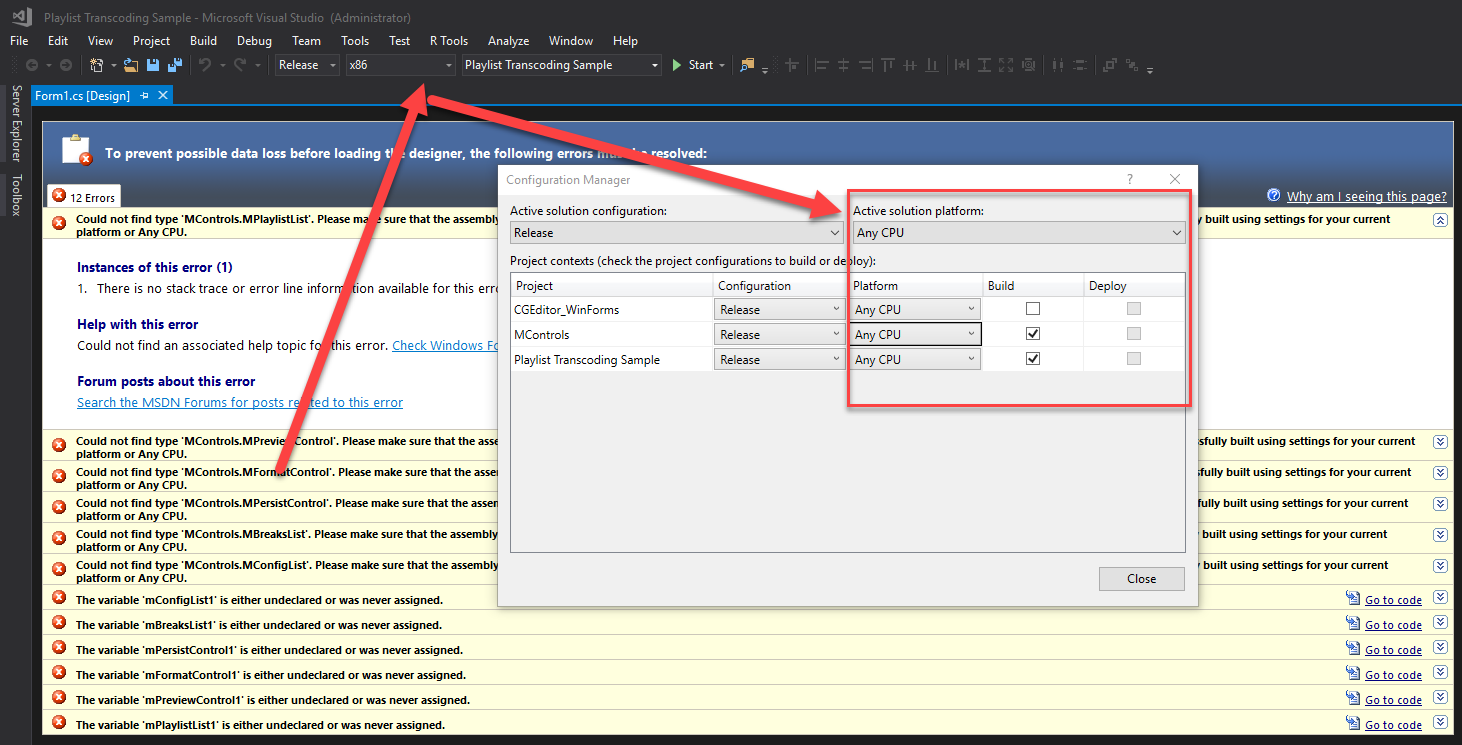This screenshot has height=745, width=1462.
Task: Open Platform dropdown for CGEditor_WinForms
Action: click(915, 309)
